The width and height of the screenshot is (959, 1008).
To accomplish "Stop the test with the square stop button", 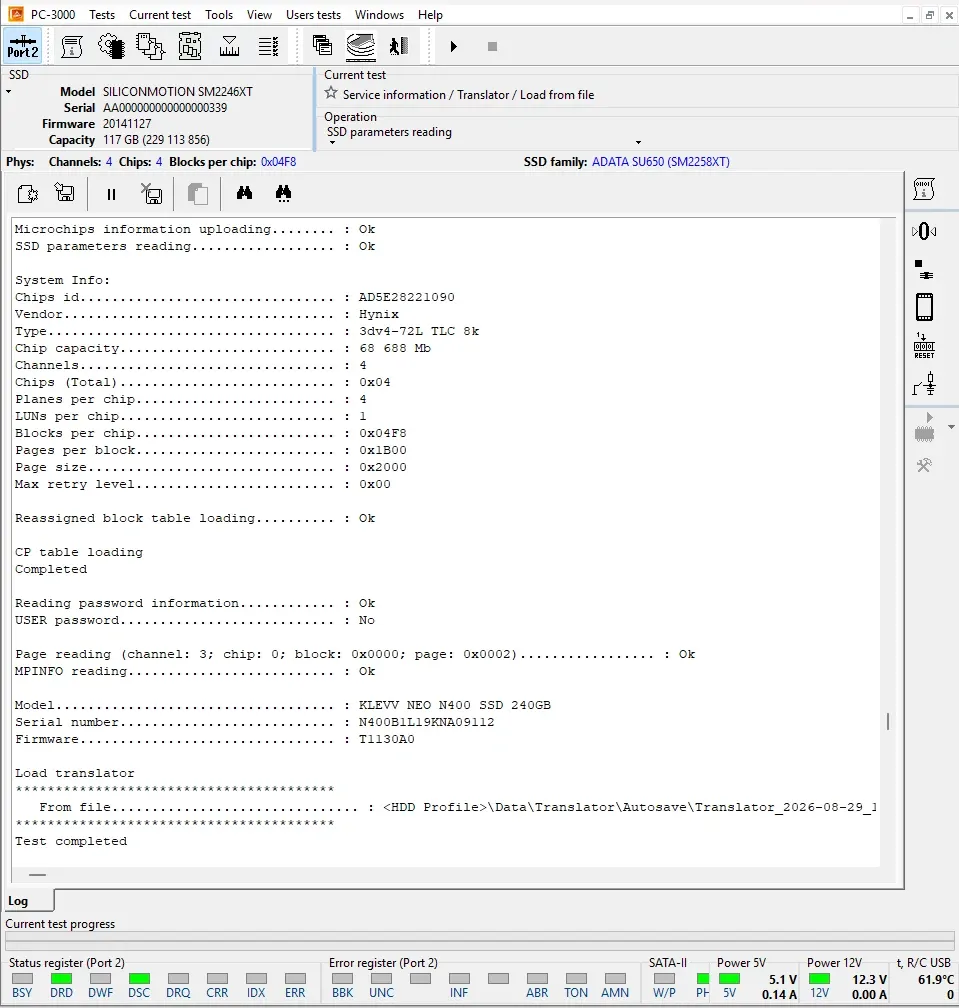I will 492,46.
